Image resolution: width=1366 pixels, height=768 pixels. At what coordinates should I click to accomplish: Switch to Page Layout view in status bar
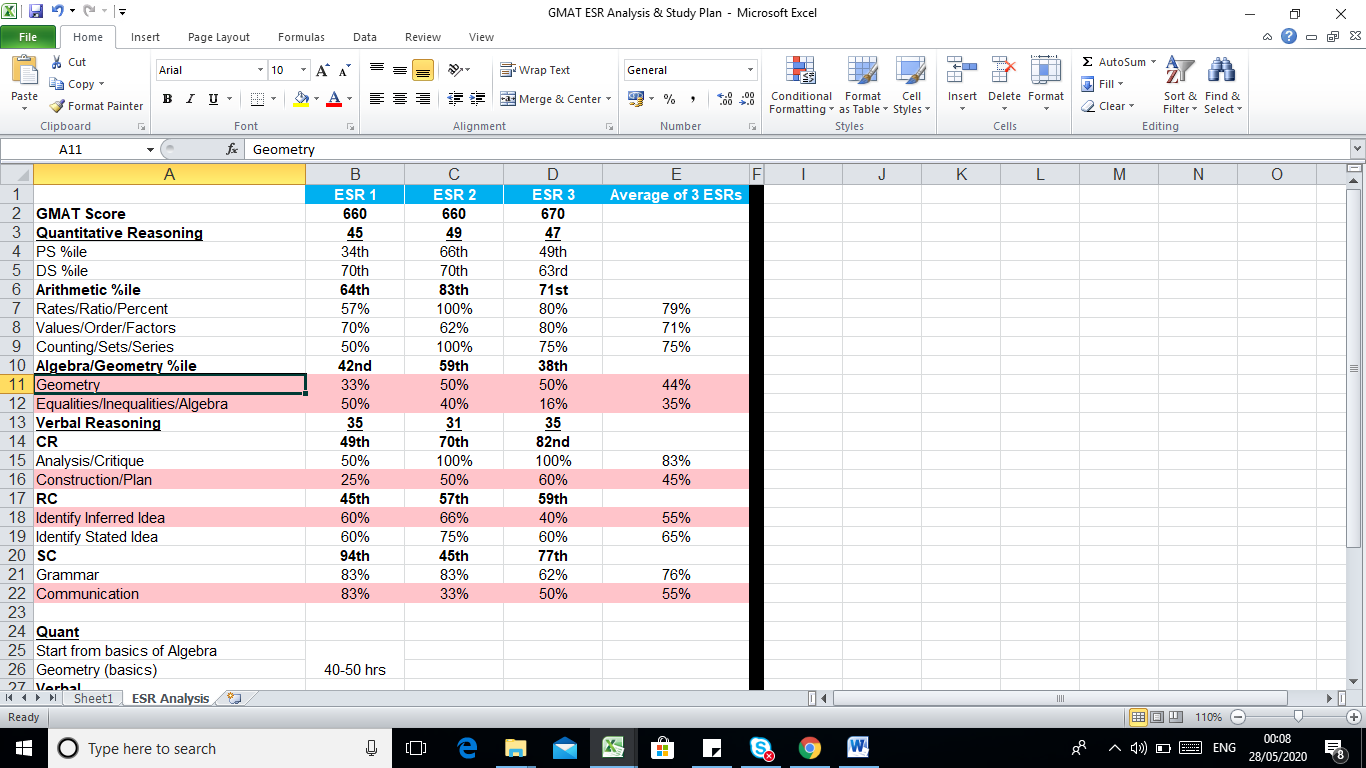pos(1158,717)
